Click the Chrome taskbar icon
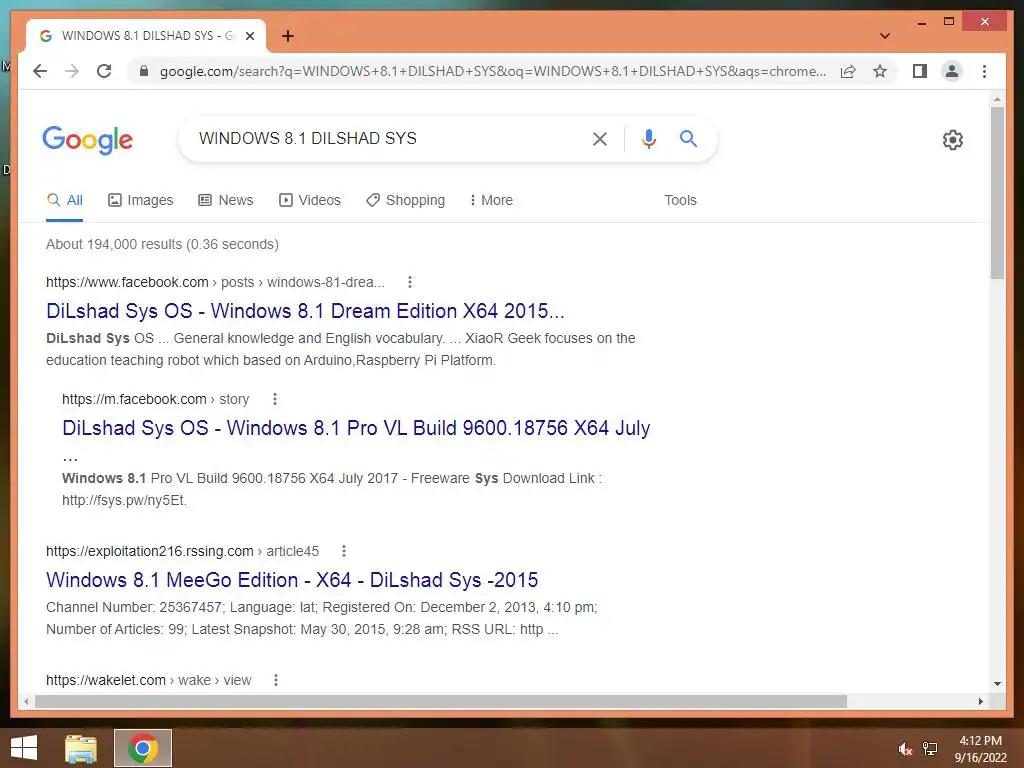Image resolution: width=1024 pixels, height=768 pixels. [143, 748]
